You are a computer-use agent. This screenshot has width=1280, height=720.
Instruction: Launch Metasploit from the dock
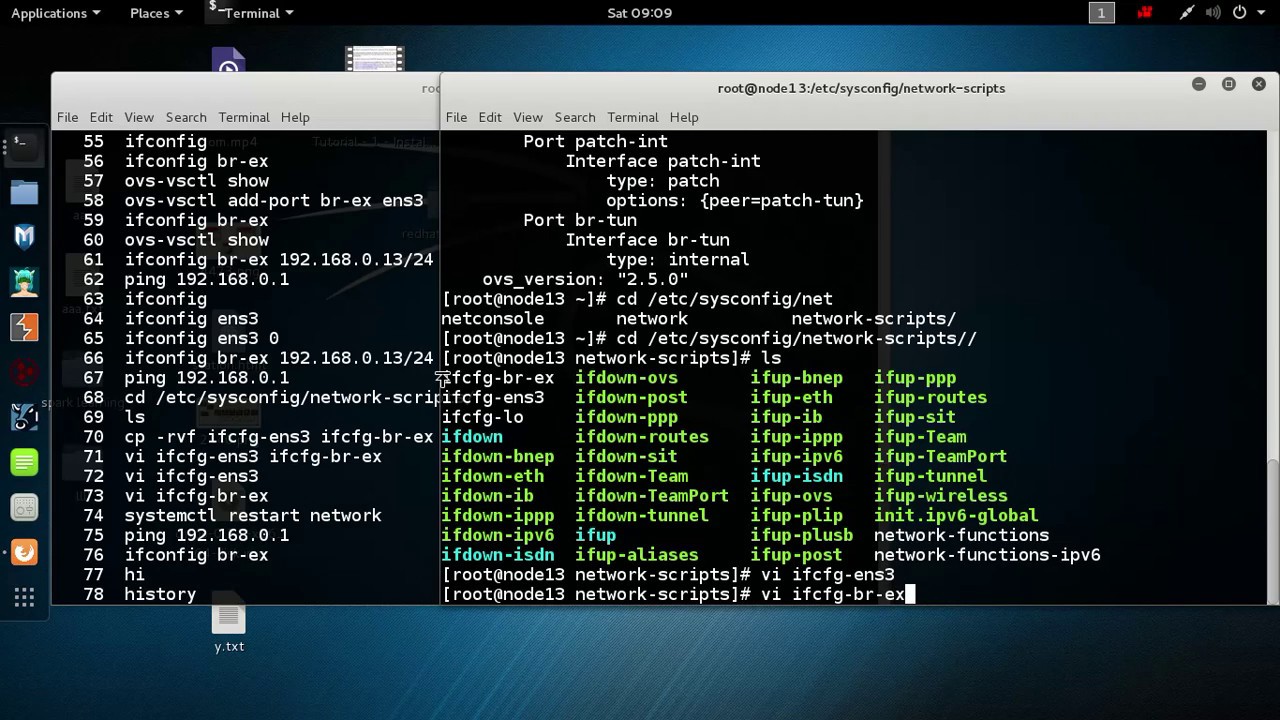24,236
